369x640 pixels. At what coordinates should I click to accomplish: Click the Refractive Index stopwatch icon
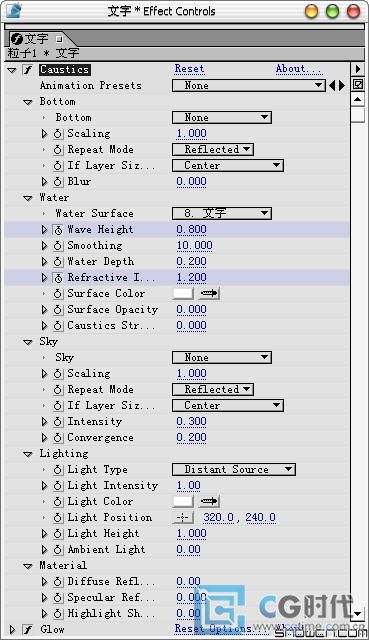tap(58, 278)
